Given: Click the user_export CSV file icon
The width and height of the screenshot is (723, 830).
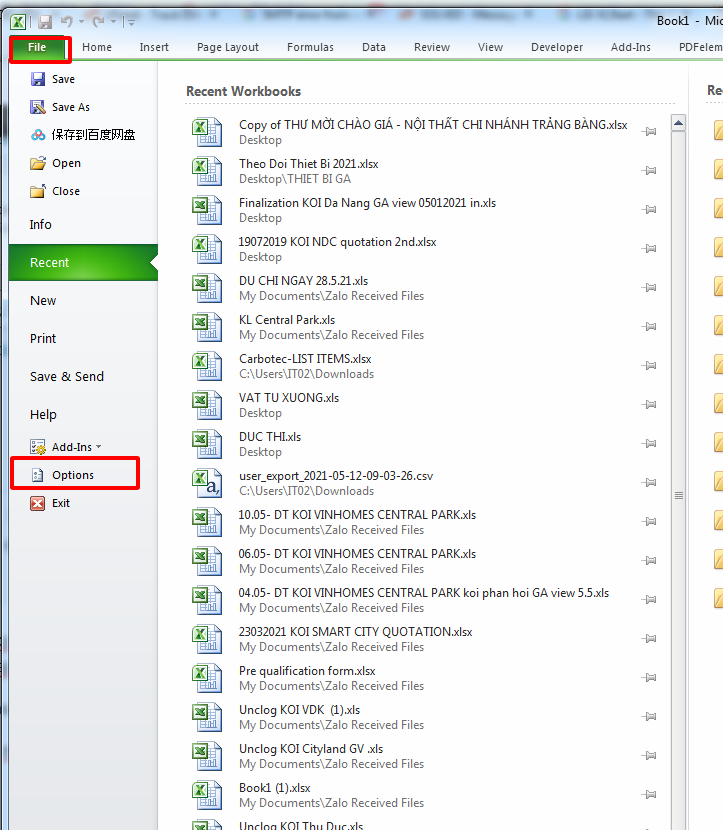Looking at the screenshot, I should (x=207, y=483).
